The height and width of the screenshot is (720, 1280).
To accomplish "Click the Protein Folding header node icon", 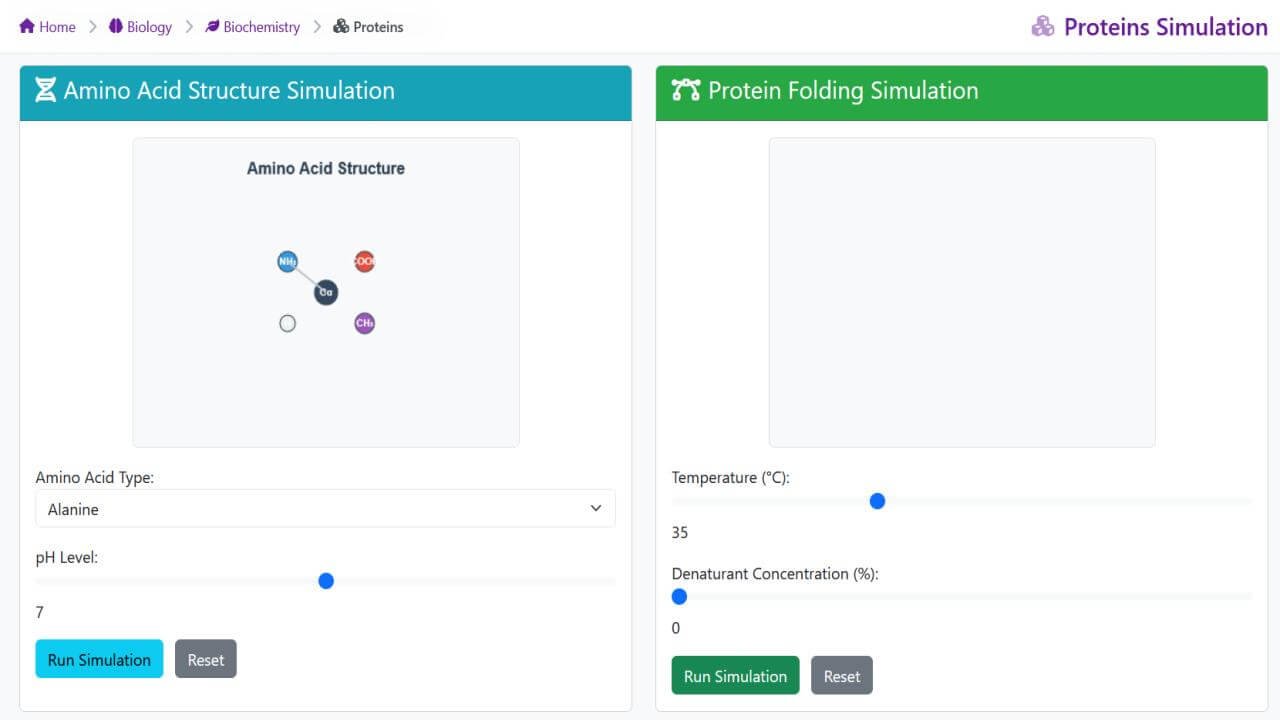I will [x=686, y=91].
